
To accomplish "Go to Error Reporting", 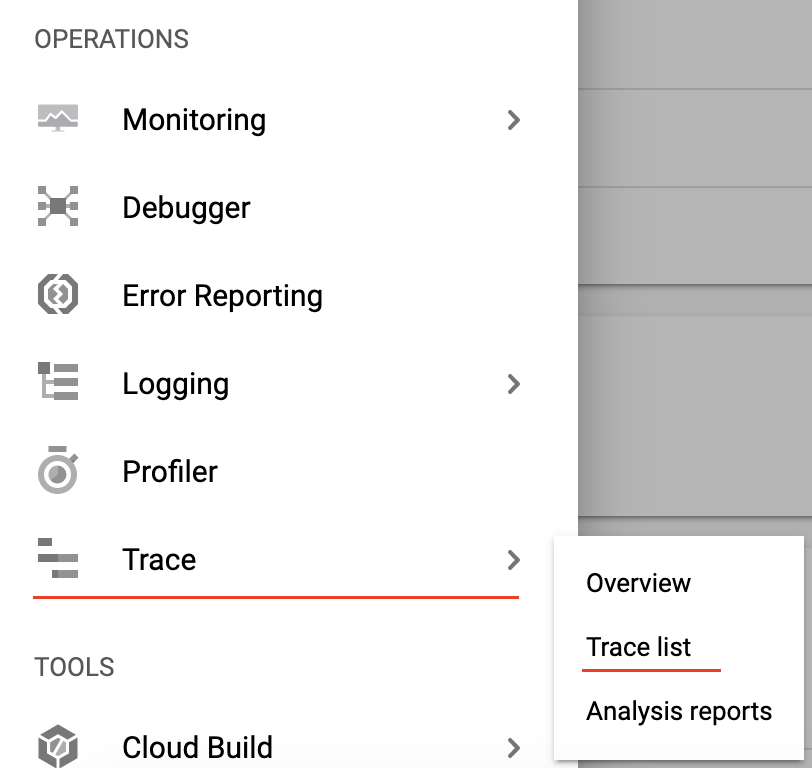I will (222, 296).
